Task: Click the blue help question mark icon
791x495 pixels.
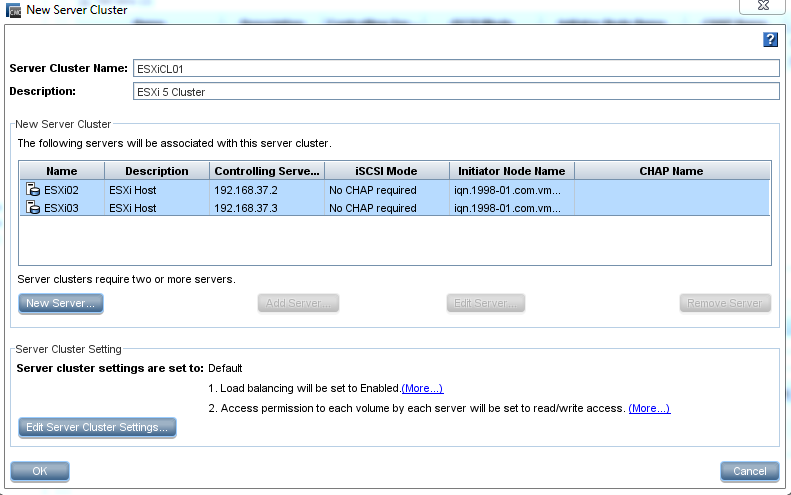Action: 770,39
